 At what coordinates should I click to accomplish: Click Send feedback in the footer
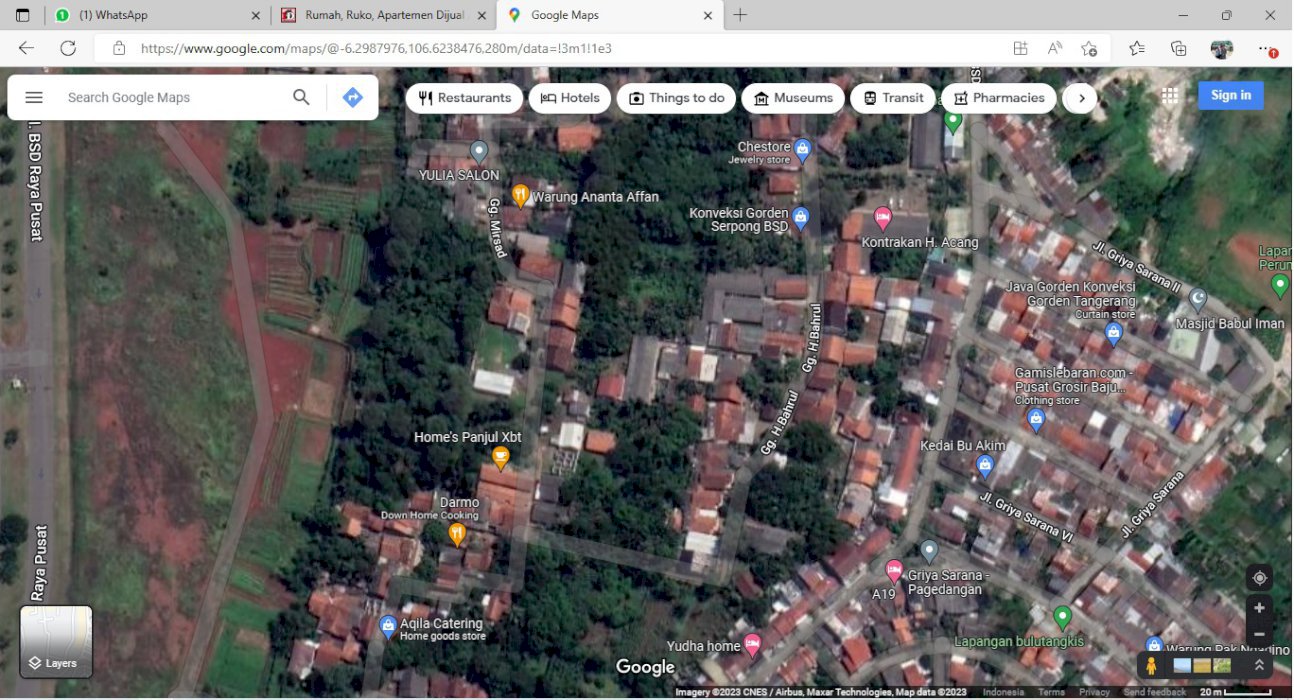click(x=1154, y=692)
